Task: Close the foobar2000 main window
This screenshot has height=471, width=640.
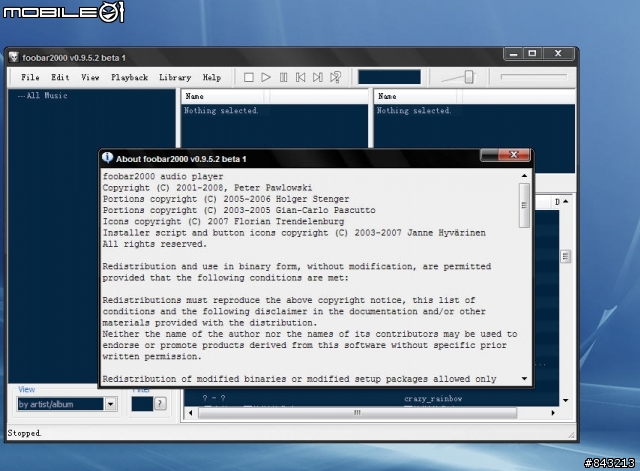Action: click(x=558, y=53)
